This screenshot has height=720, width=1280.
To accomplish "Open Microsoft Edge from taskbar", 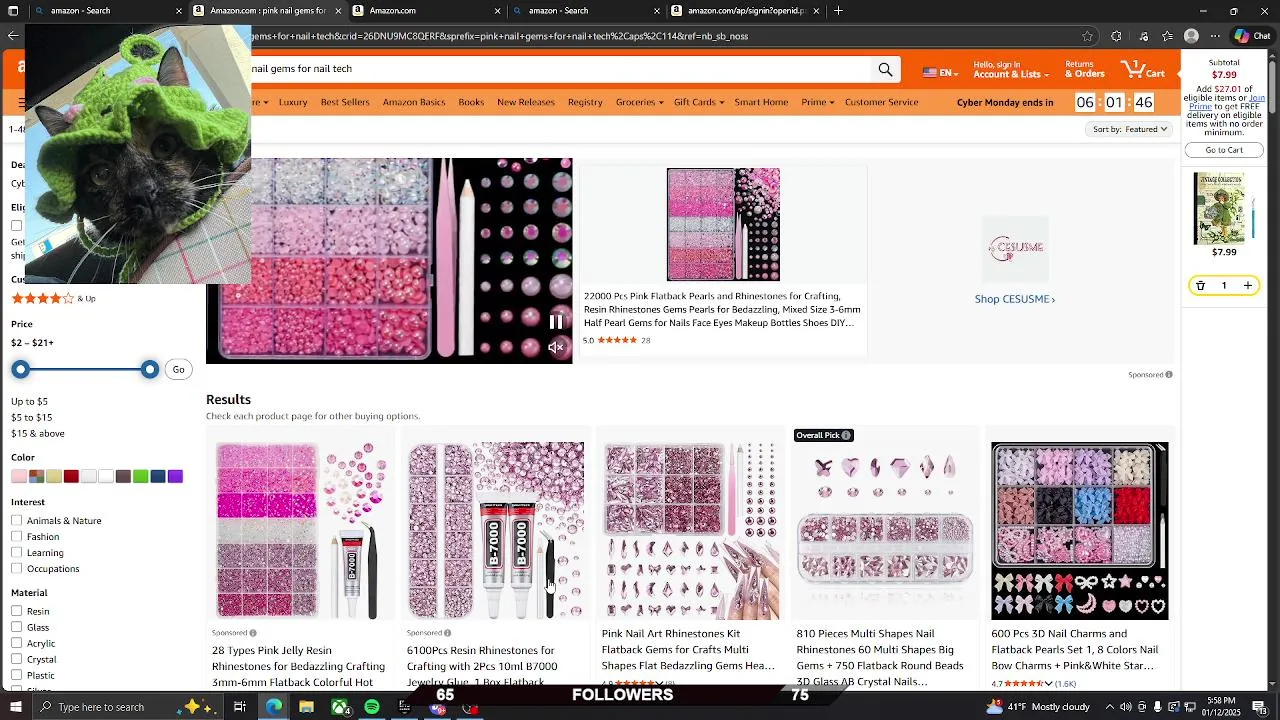I will click(x=273, y=707).
